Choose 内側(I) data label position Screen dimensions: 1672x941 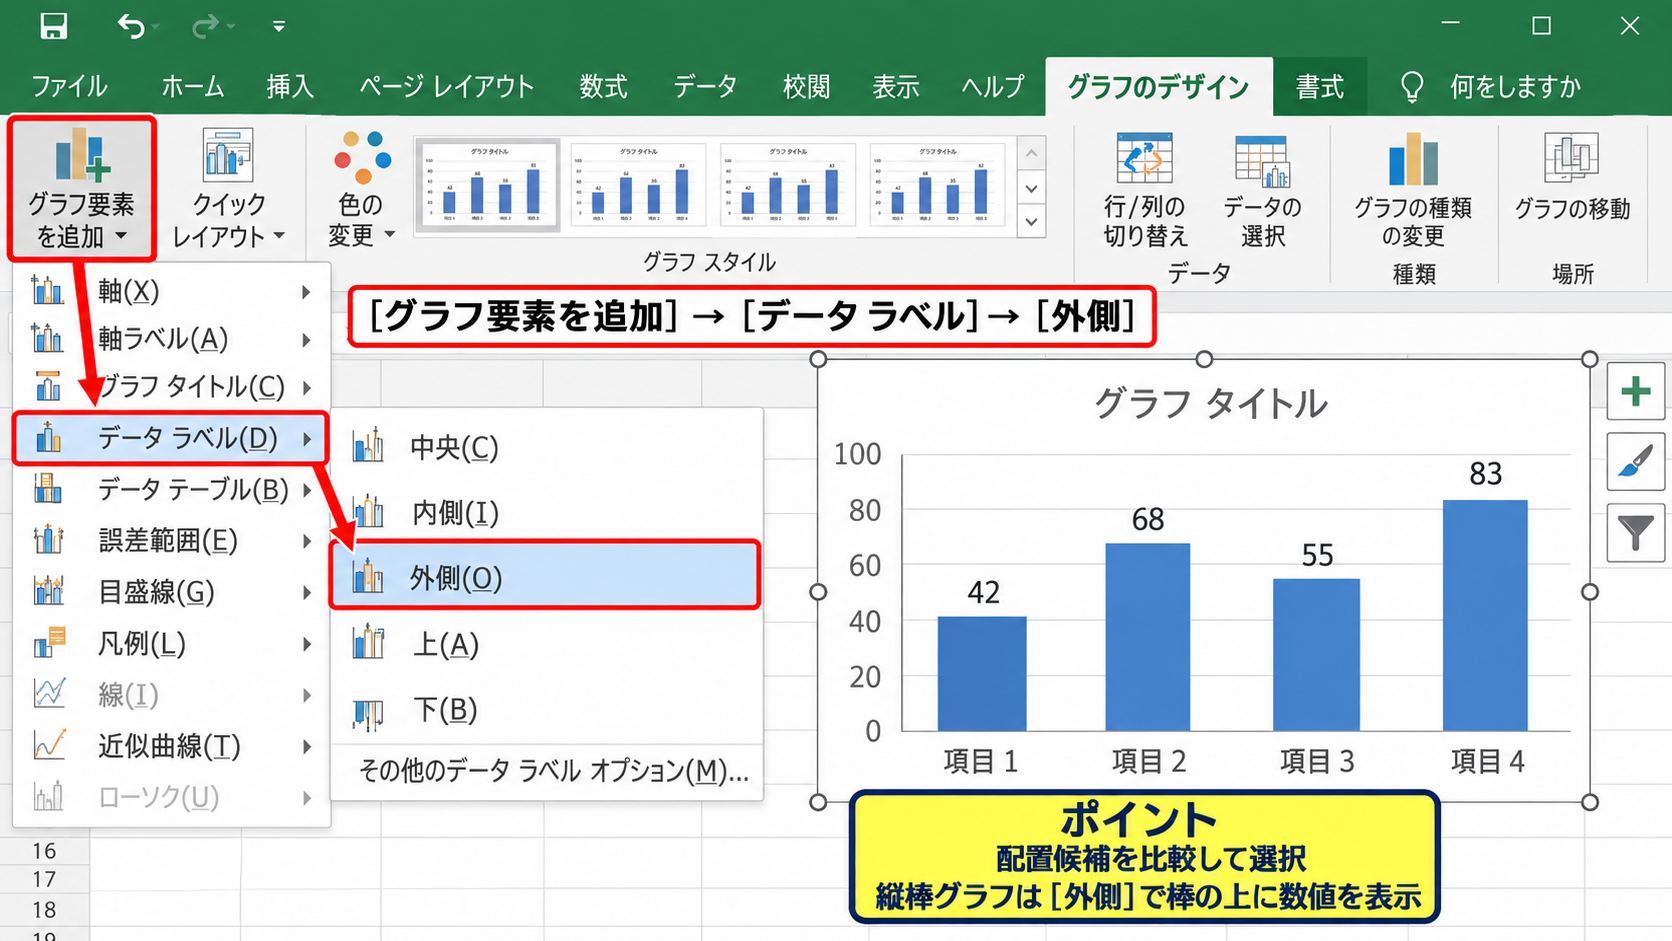pyautogui.click(x=546, y=512)
